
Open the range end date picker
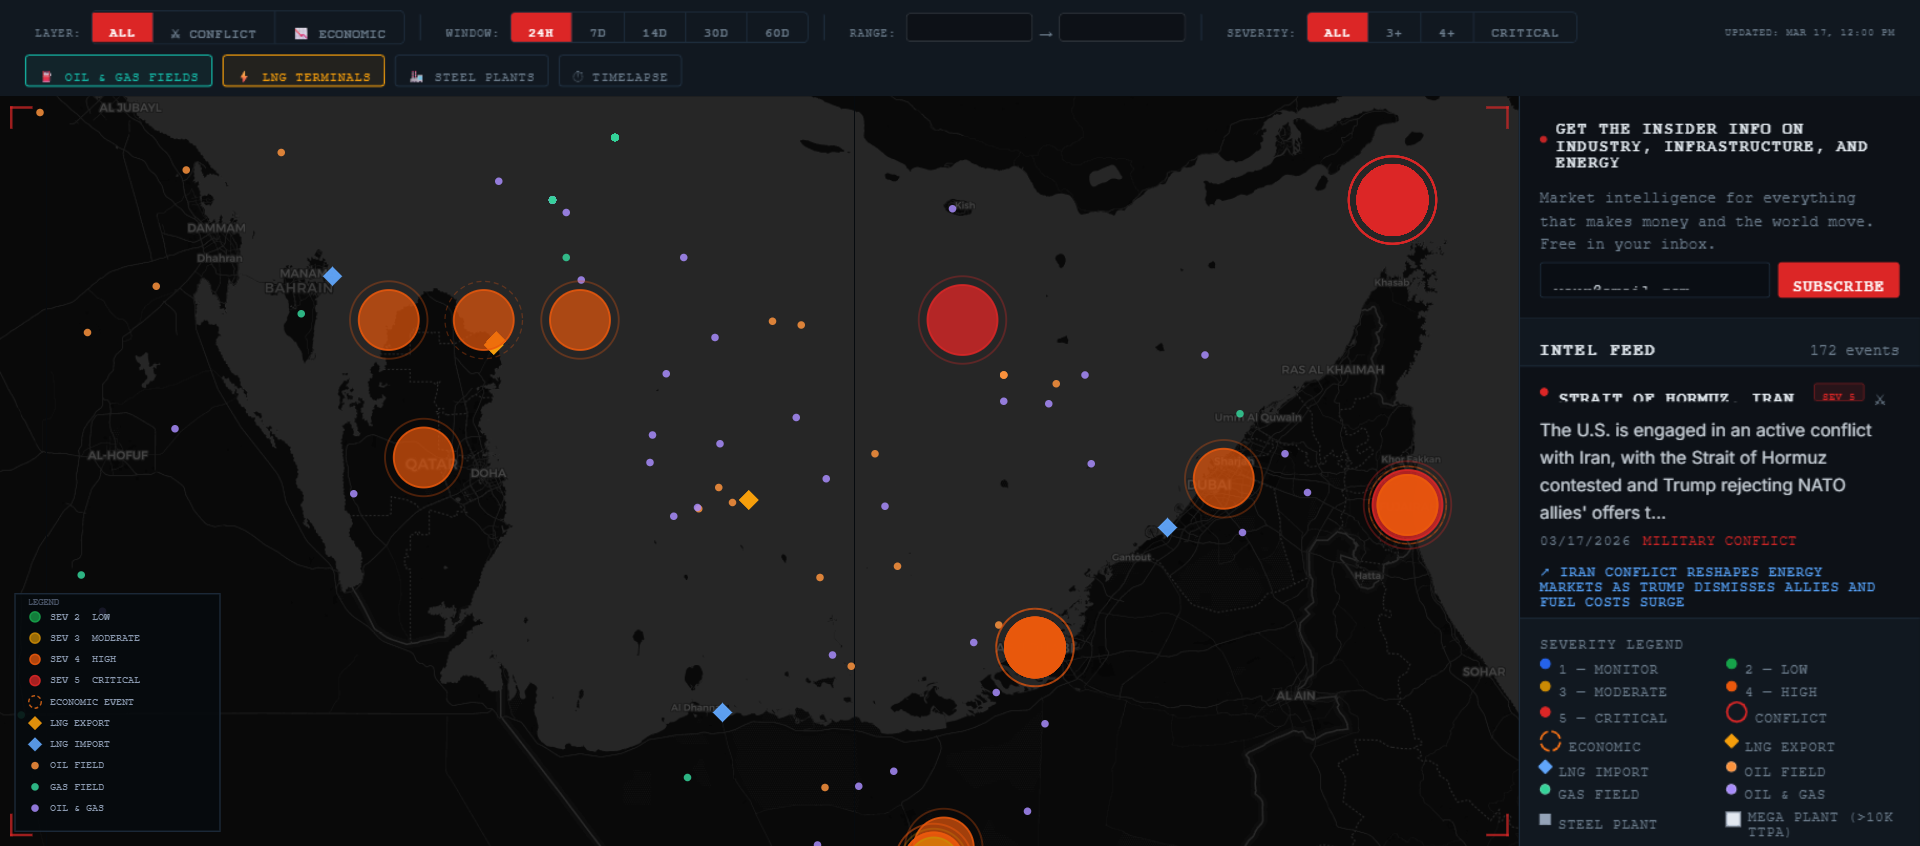click(1121, 28)
